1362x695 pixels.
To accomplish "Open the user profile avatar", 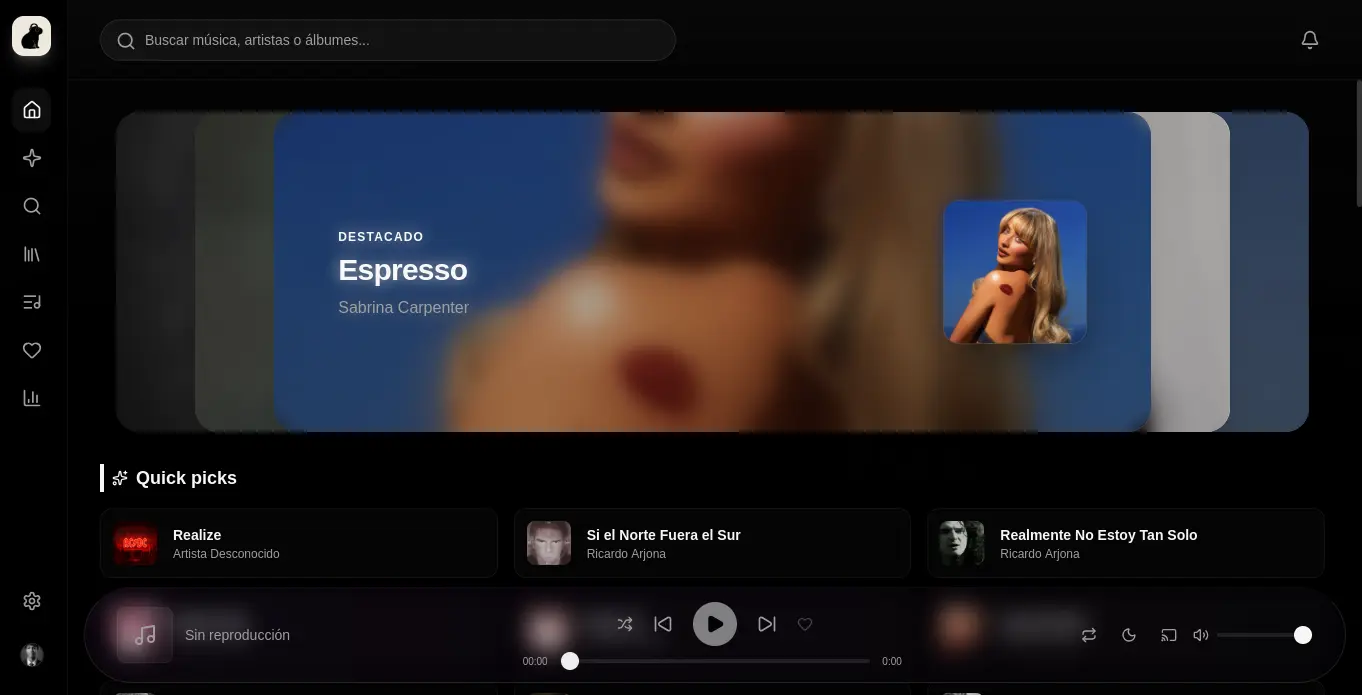I will [32, 655].
